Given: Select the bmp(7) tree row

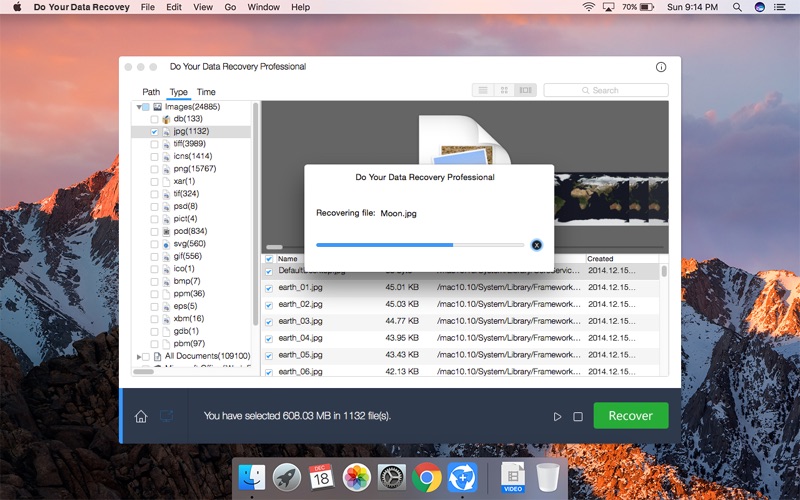Looking at the screenshot, I should click(192, 281).
